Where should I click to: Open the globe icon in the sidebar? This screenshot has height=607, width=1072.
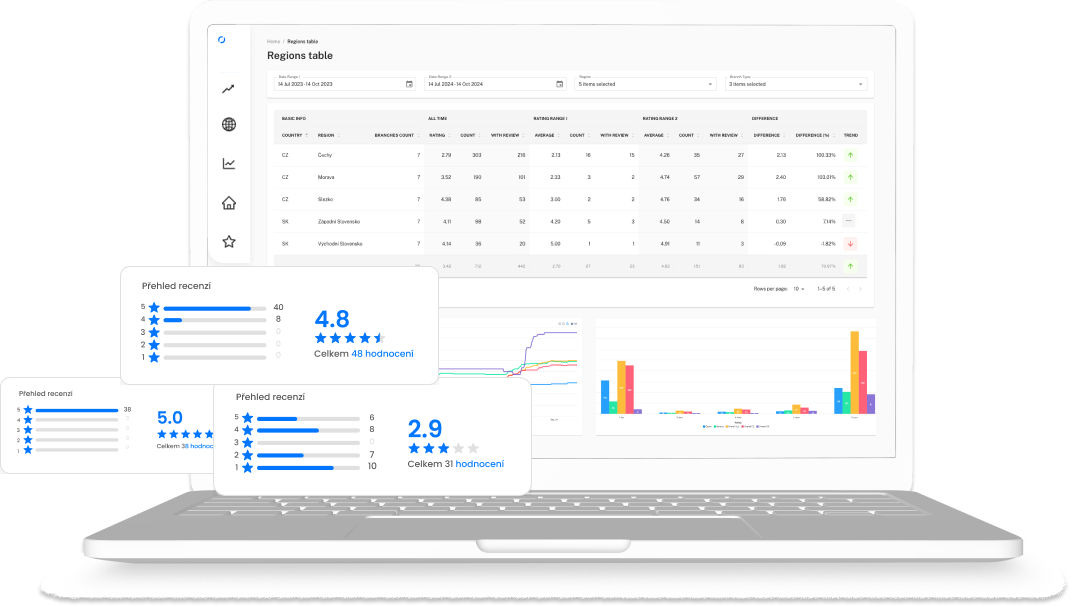229,125
